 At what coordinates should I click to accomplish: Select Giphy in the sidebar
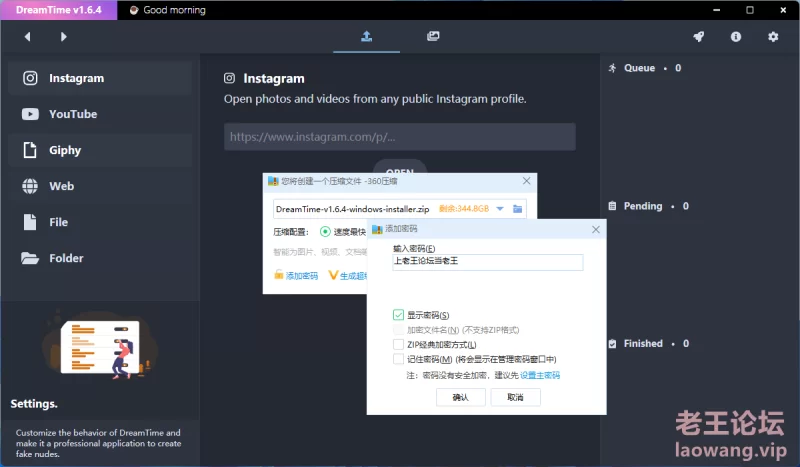tap(100, 150)
